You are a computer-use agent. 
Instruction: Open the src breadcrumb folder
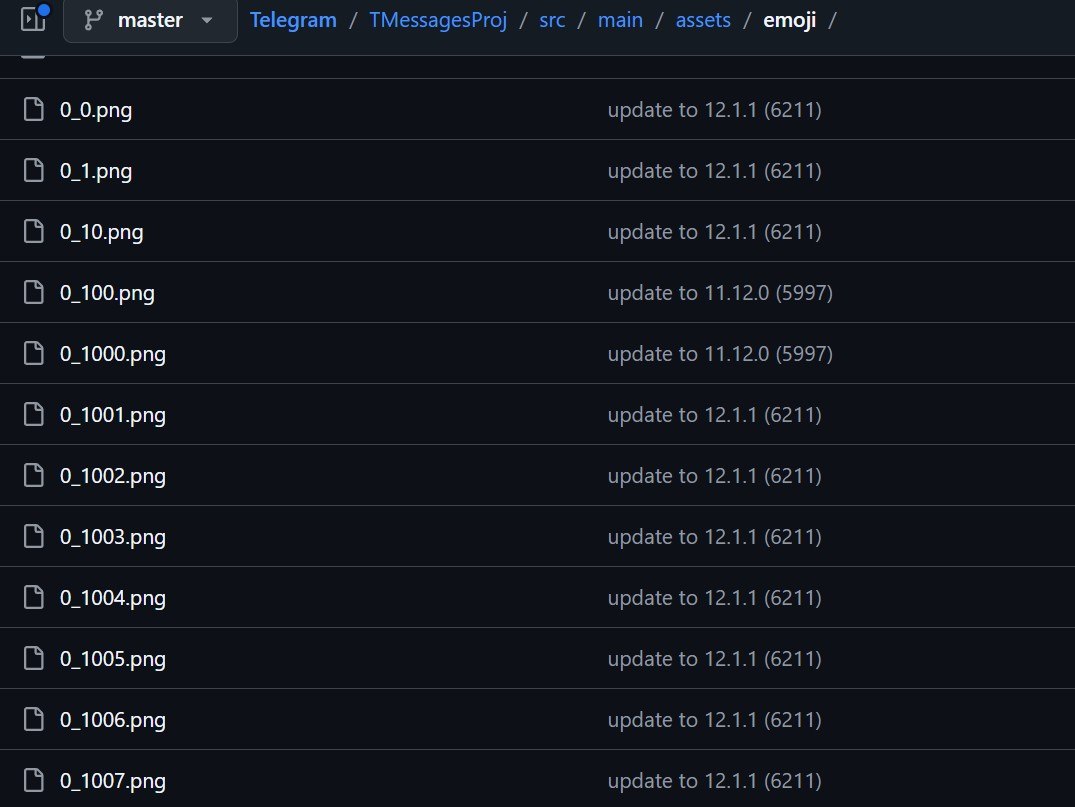tap(552, 20)
